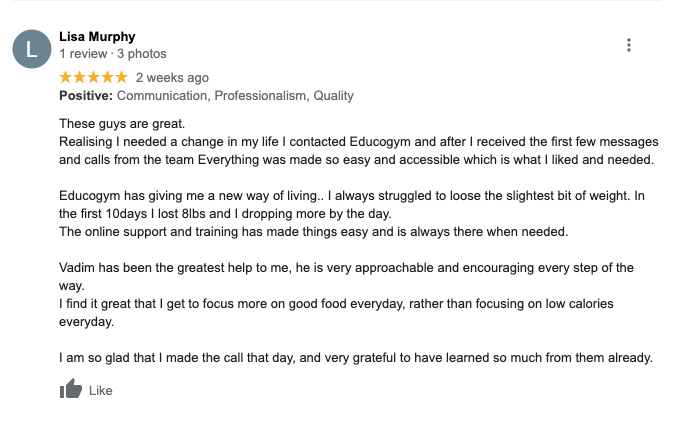Click the line starting 'Educogym has giving me'
The width and height of the screenshot is (679, 424).
coord(352,196)
